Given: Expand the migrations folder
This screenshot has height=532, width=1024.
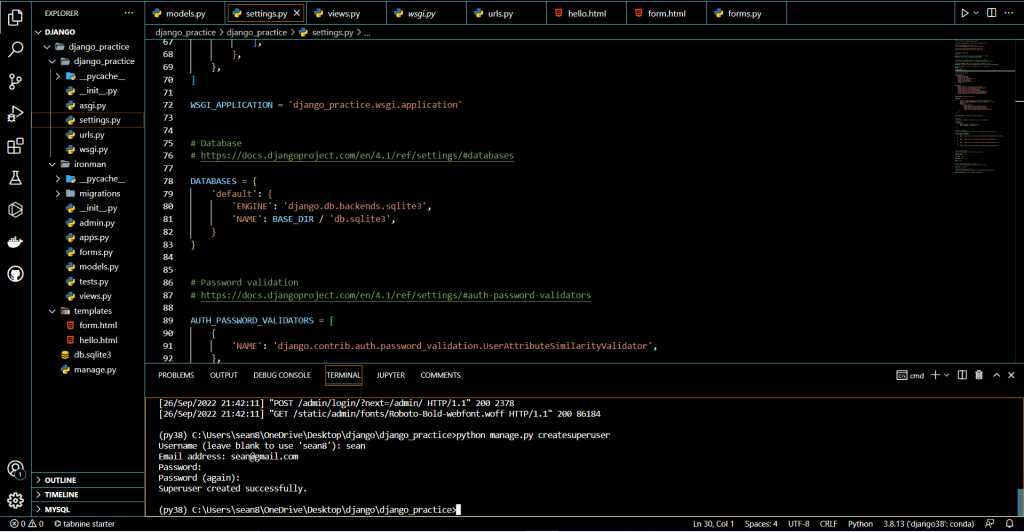Looking at the screenshot, I should (x=88, y=194).
